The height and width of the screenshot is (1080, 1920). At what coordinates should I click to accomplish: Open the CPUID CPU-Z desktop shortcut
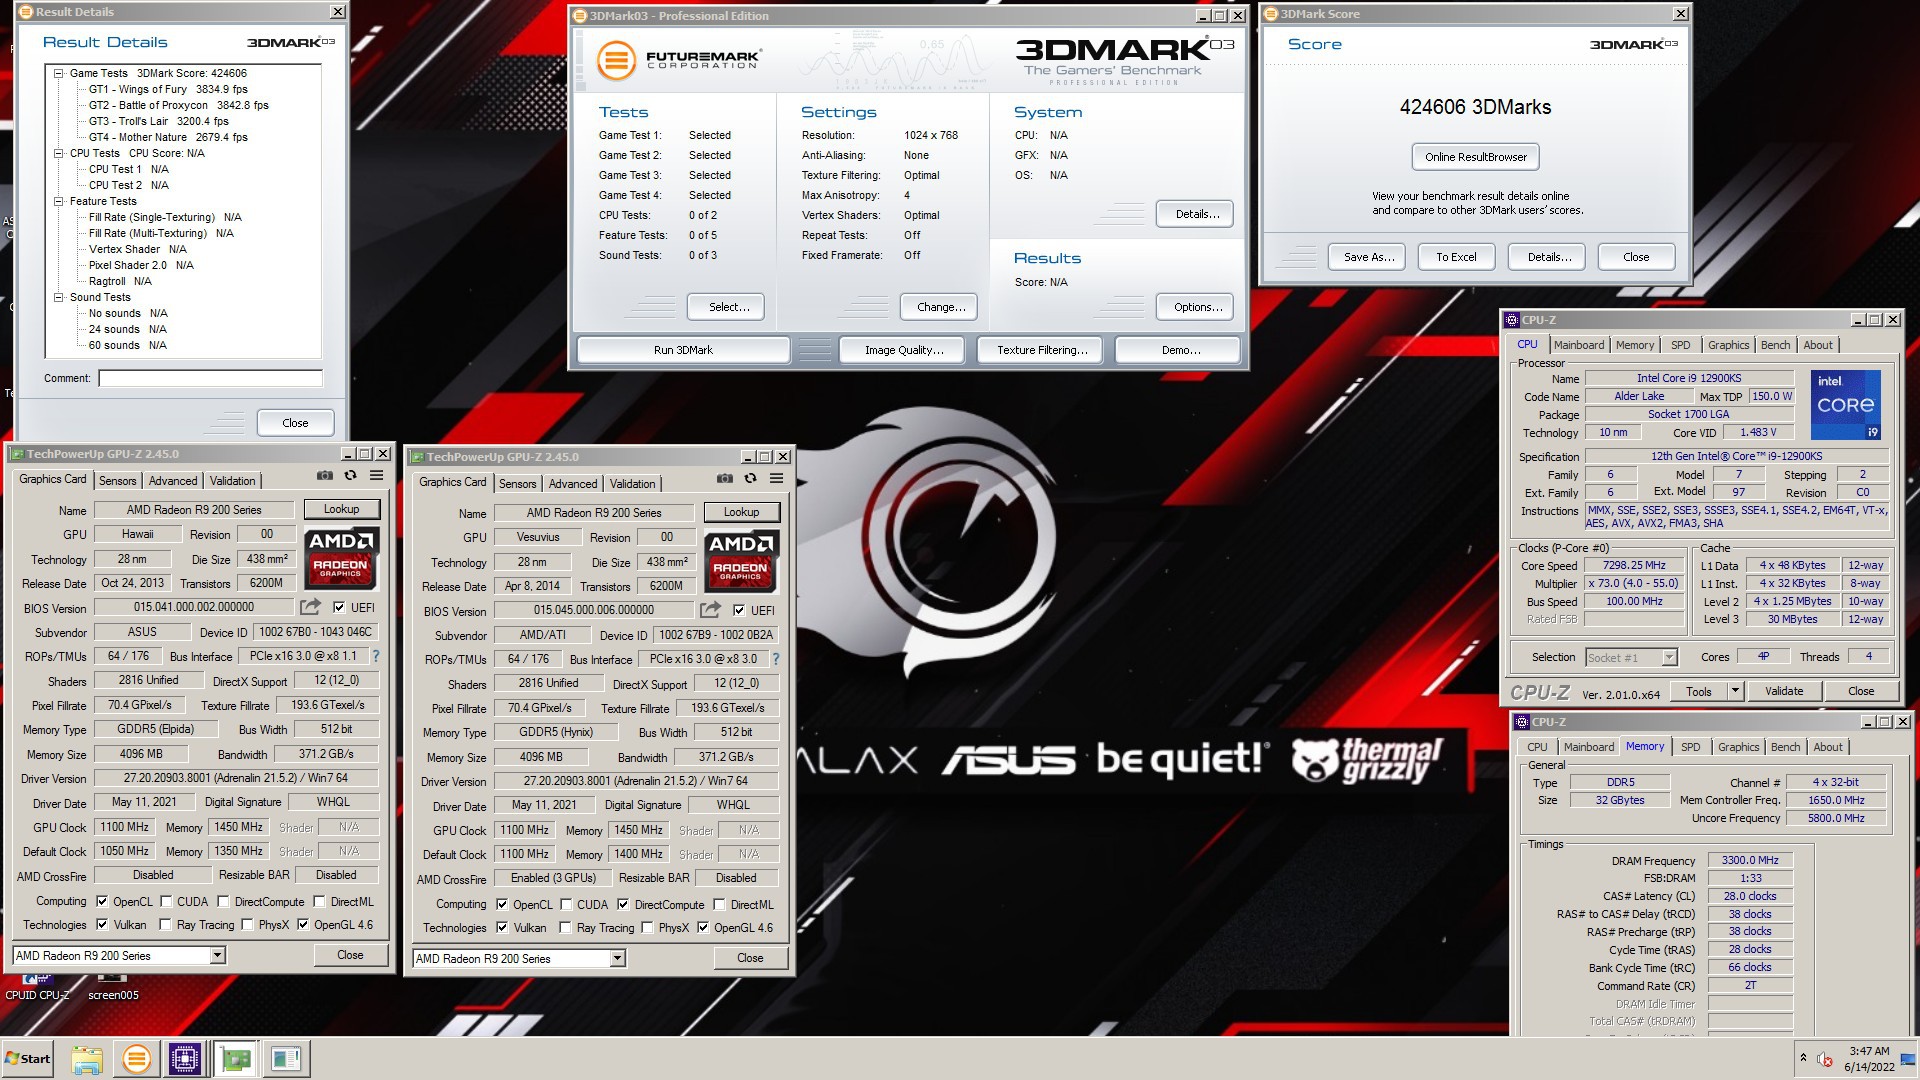point(37,985)
